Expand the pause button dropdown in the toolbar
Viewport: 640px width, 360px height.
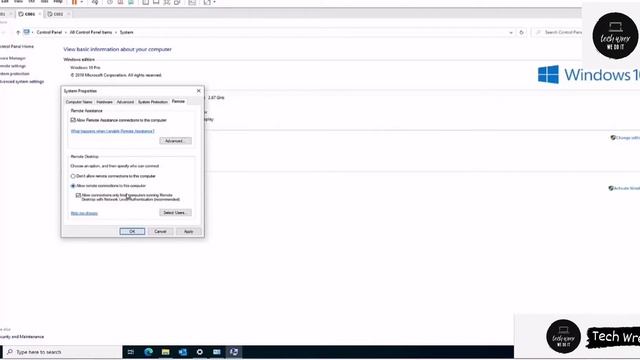[x=82, y=2]
